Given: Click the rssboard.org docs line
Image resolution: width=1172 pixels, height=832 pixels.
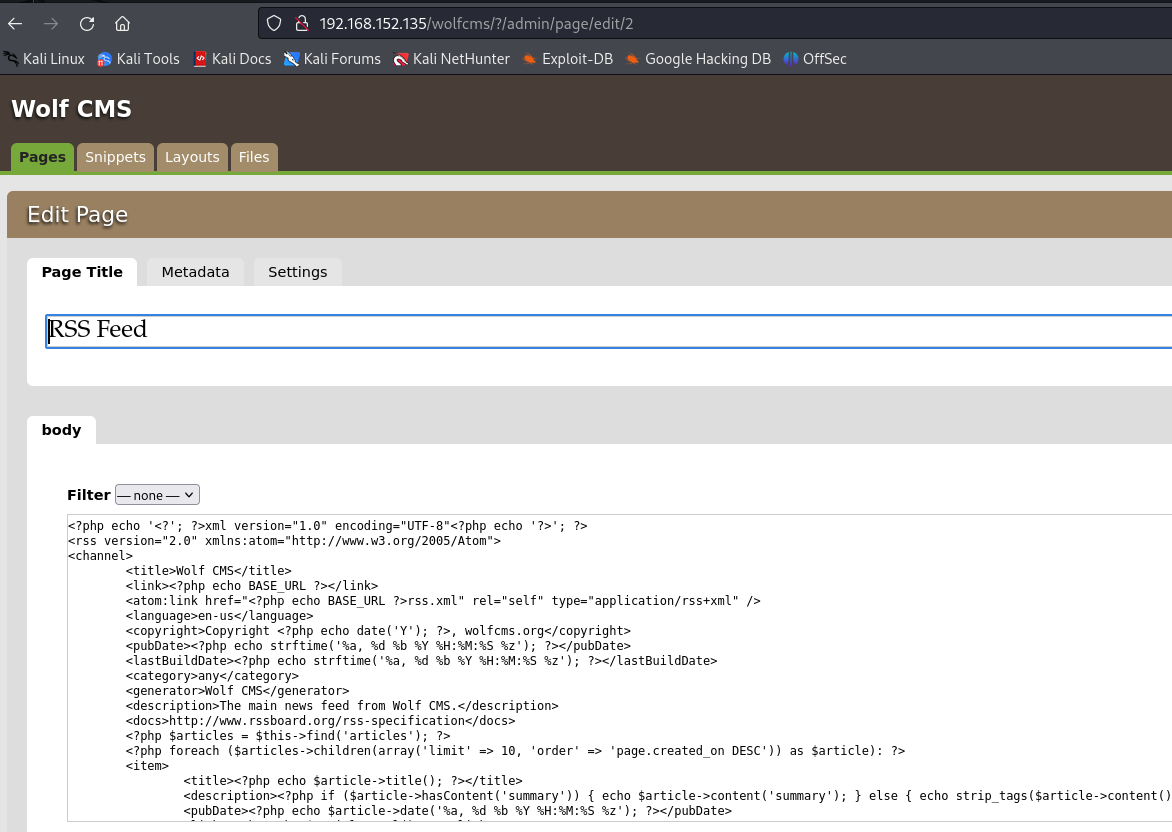Looking at the screenshot, I should (321, 721).
